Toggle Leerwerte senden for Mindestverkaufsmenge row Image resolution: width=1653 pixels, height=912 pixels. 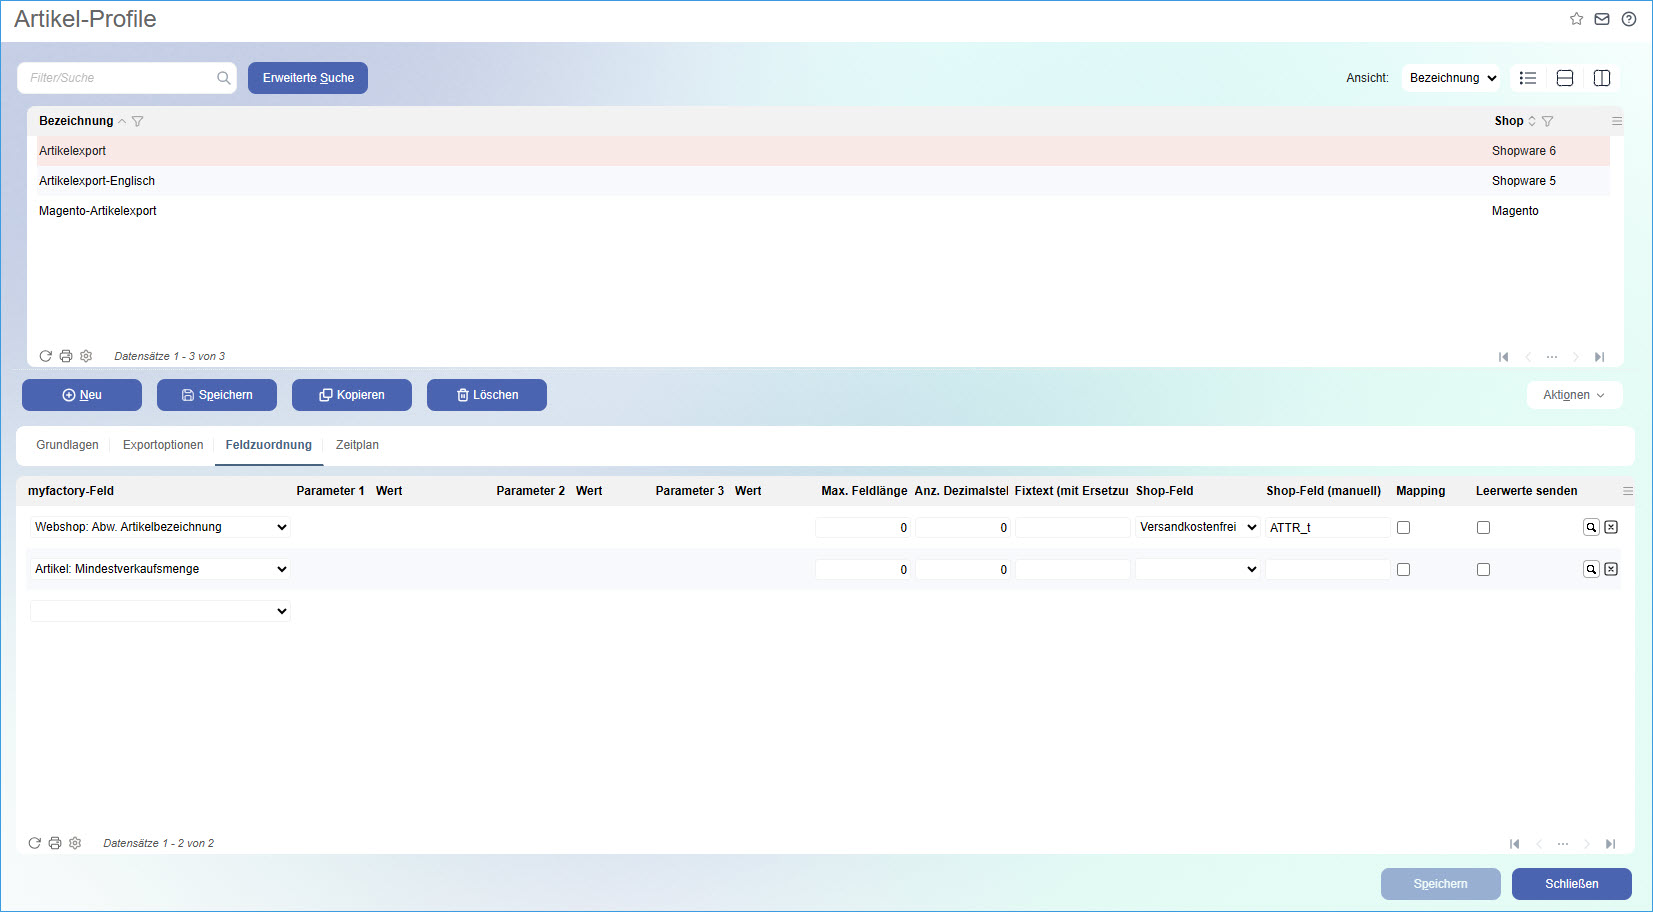click(1483, 569)
